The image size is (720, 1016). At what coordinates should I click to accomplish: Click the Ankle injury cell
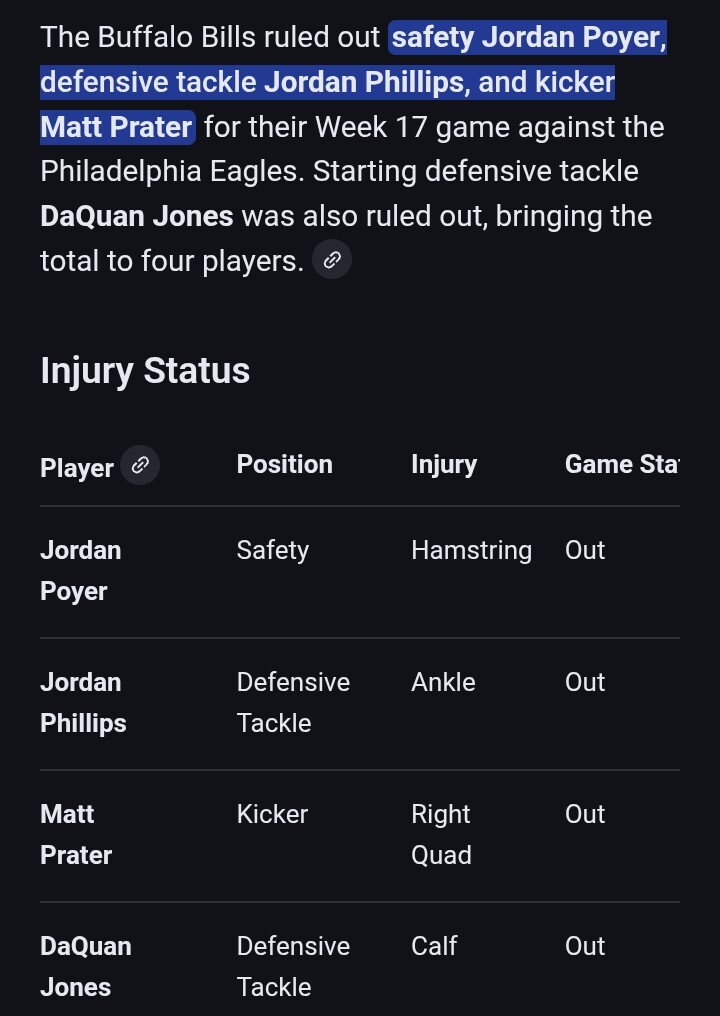[x=443, y=682]
